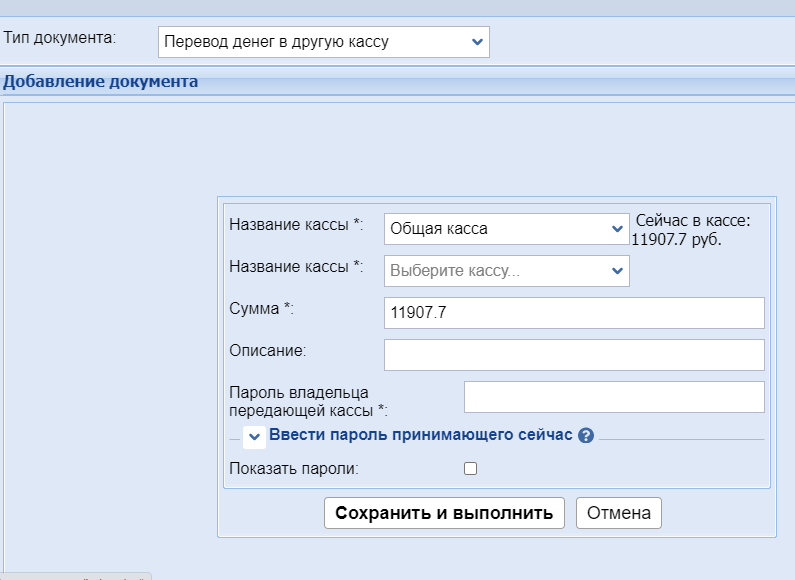Click the Ввести пароль принимающего сейчас text
Viewport: 795px width, 580px height.
(420, 435)
